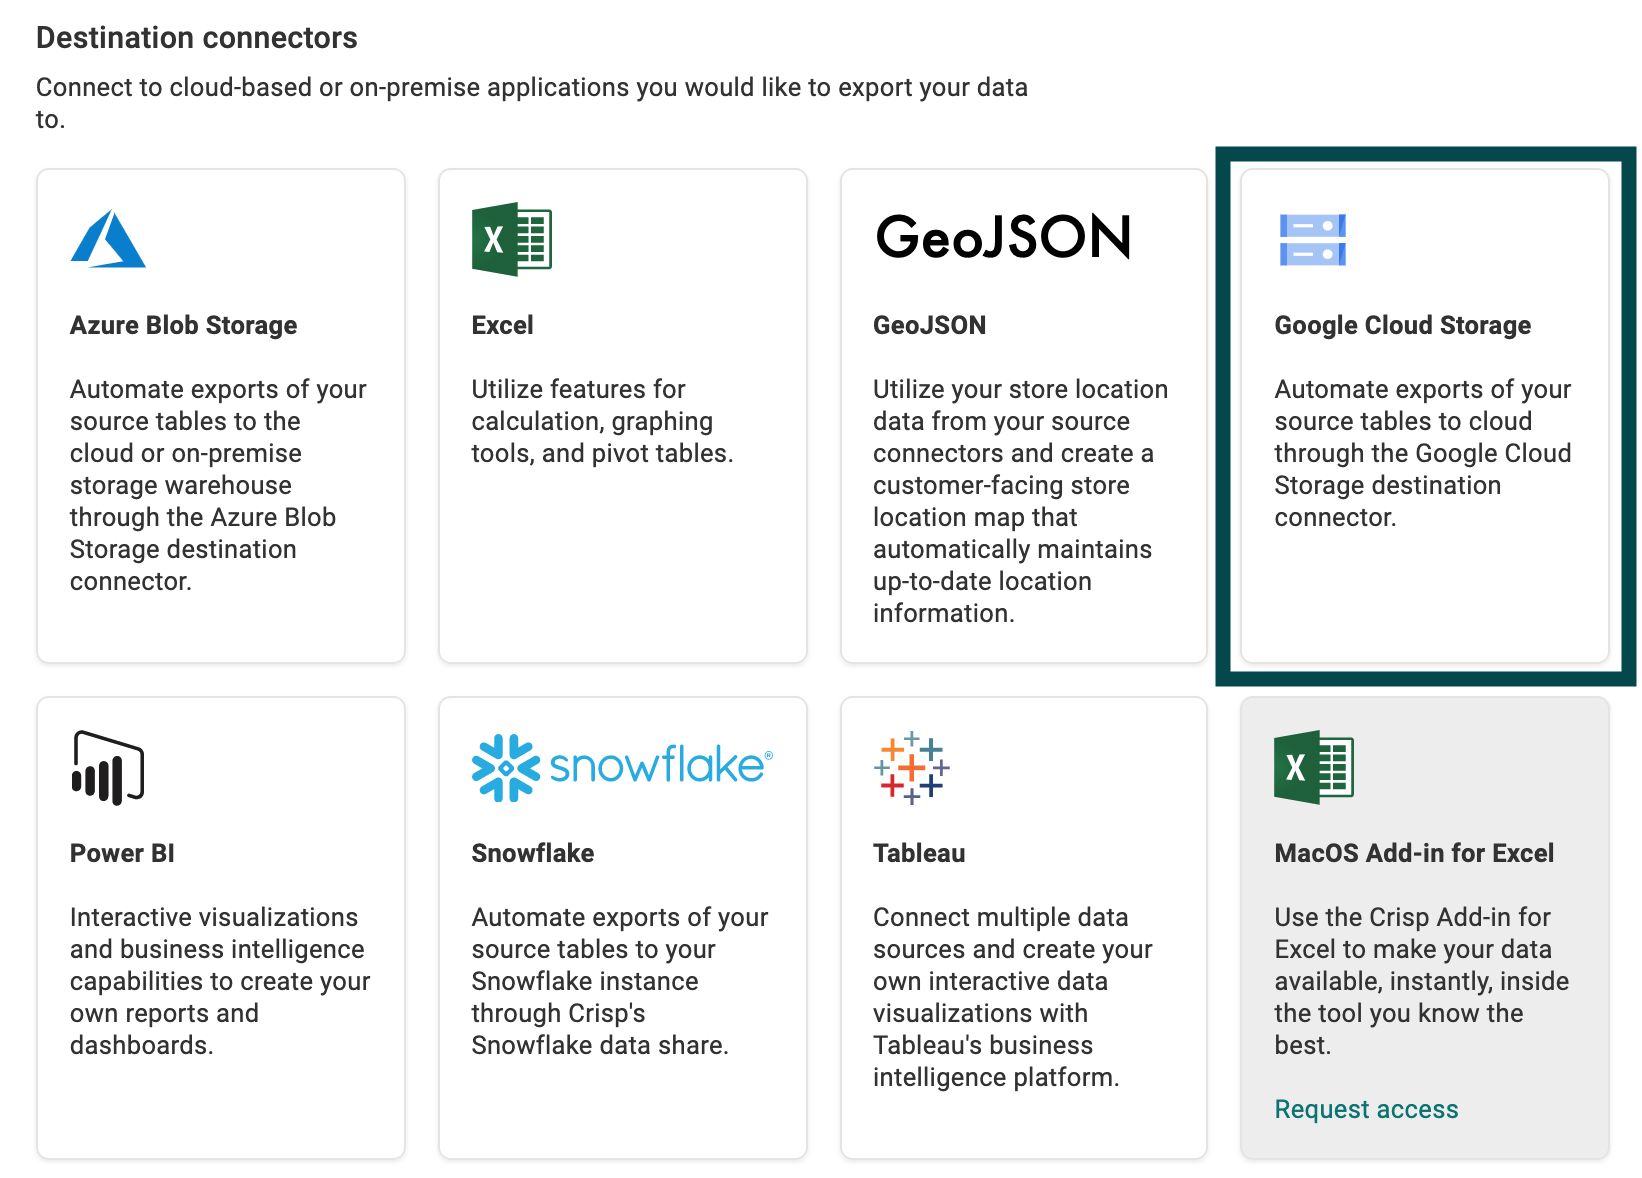Click the Snowflake logo
1642x1178 pixels.
coord(622,768)
